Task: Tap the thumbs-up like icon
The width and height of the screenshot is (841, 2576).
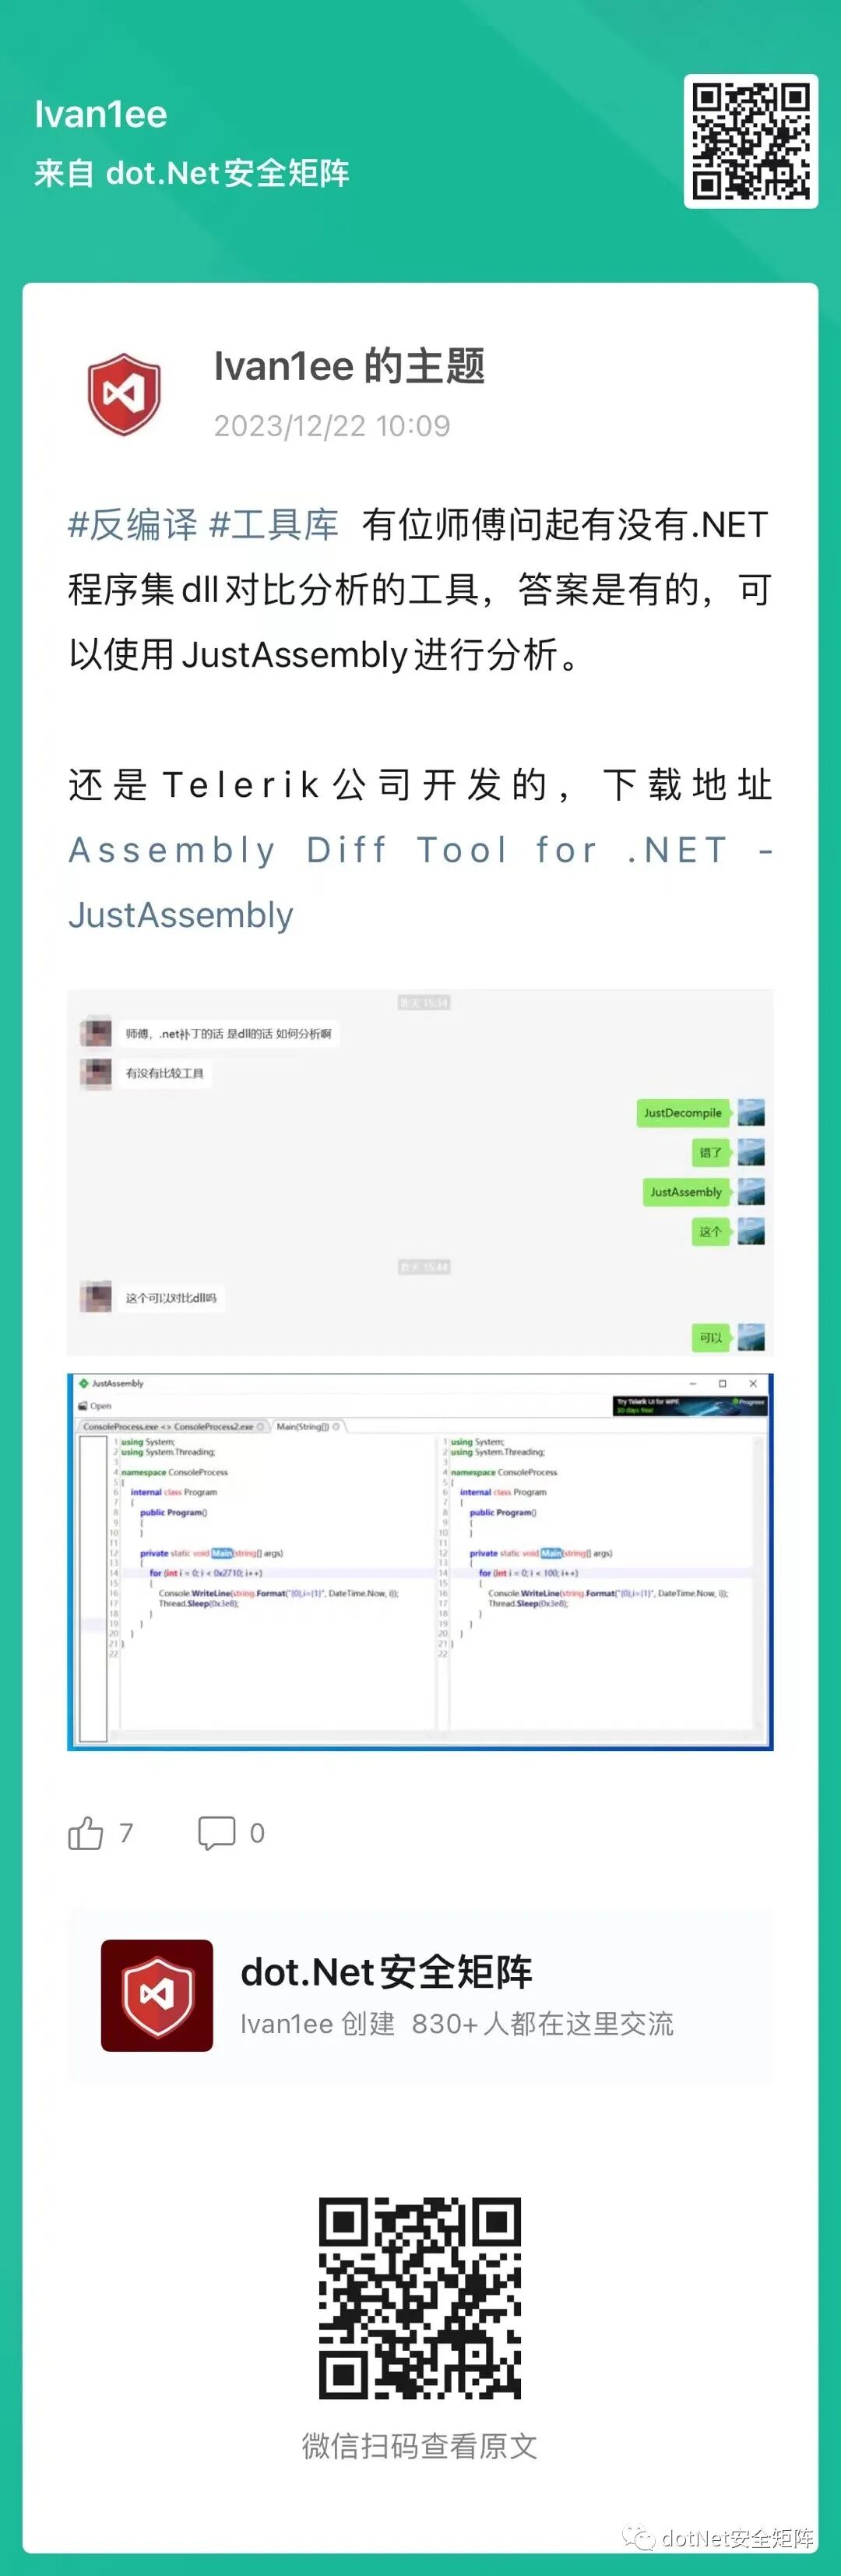Action: tap(86, 1833)
